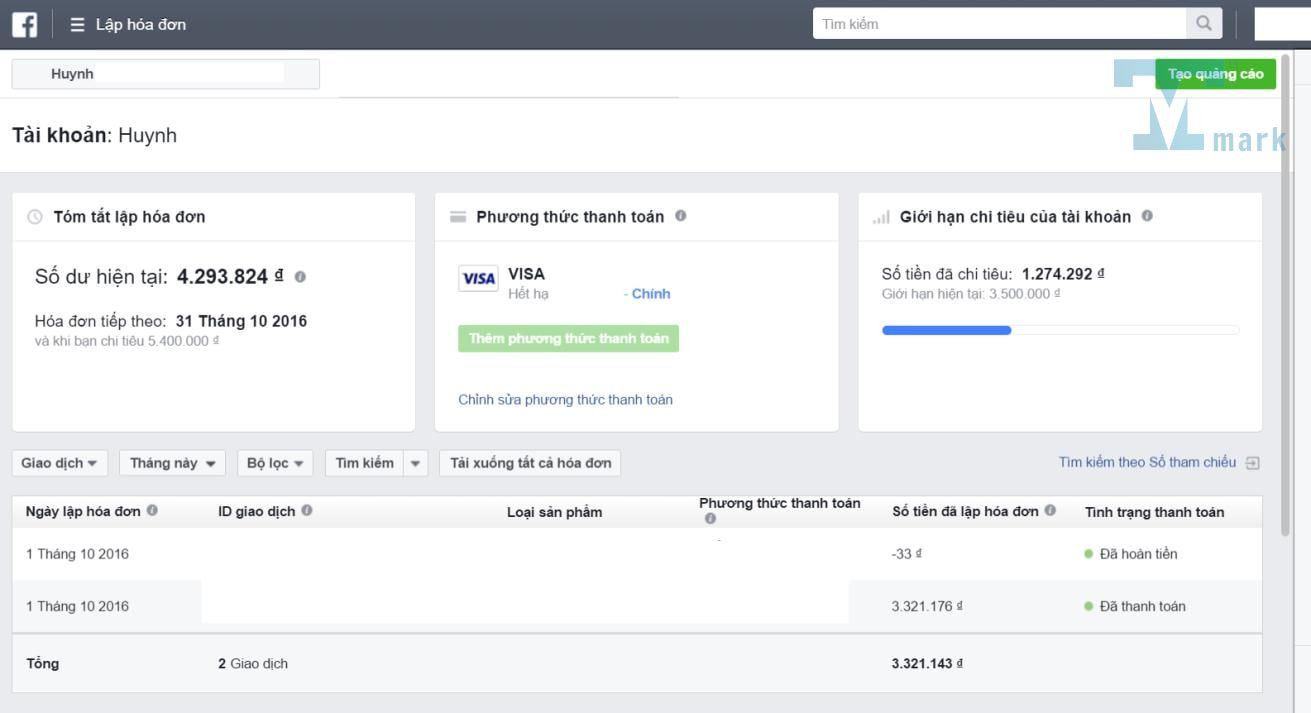Click info icon beside Phương thức thanh toán heading

pyautogui.click(x=680, y=216)
